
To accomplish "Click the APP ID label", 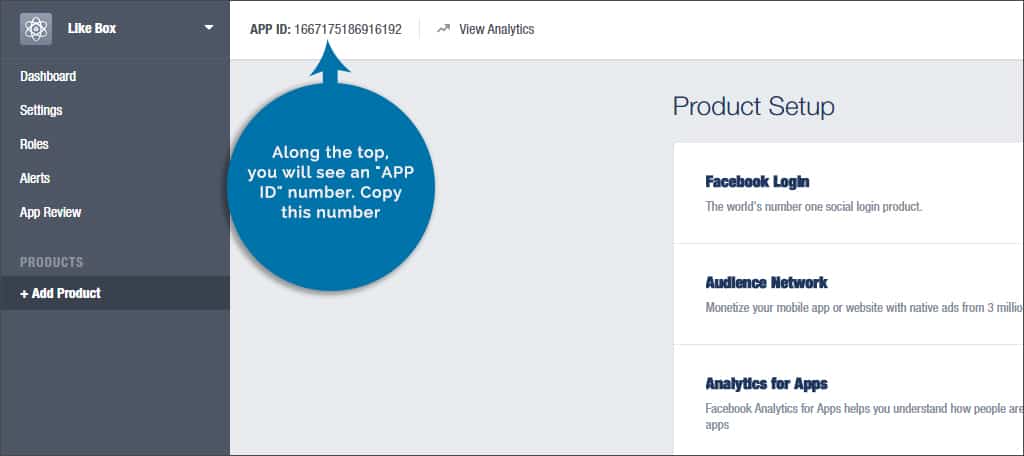I will (x=270, y=29).
